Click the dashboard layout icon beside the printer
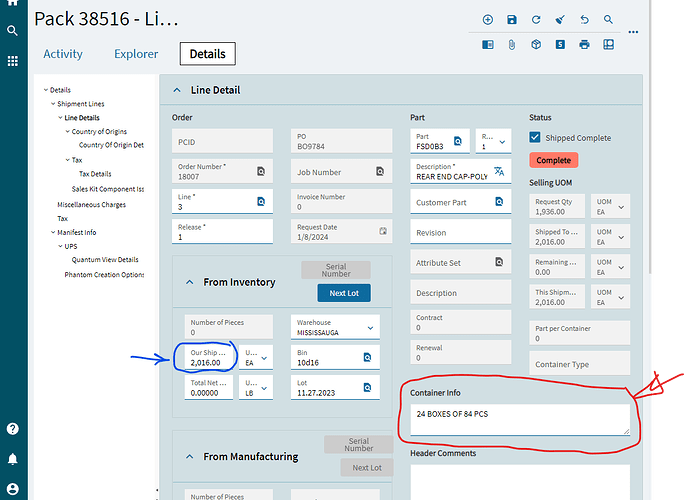 coord(608,45)
